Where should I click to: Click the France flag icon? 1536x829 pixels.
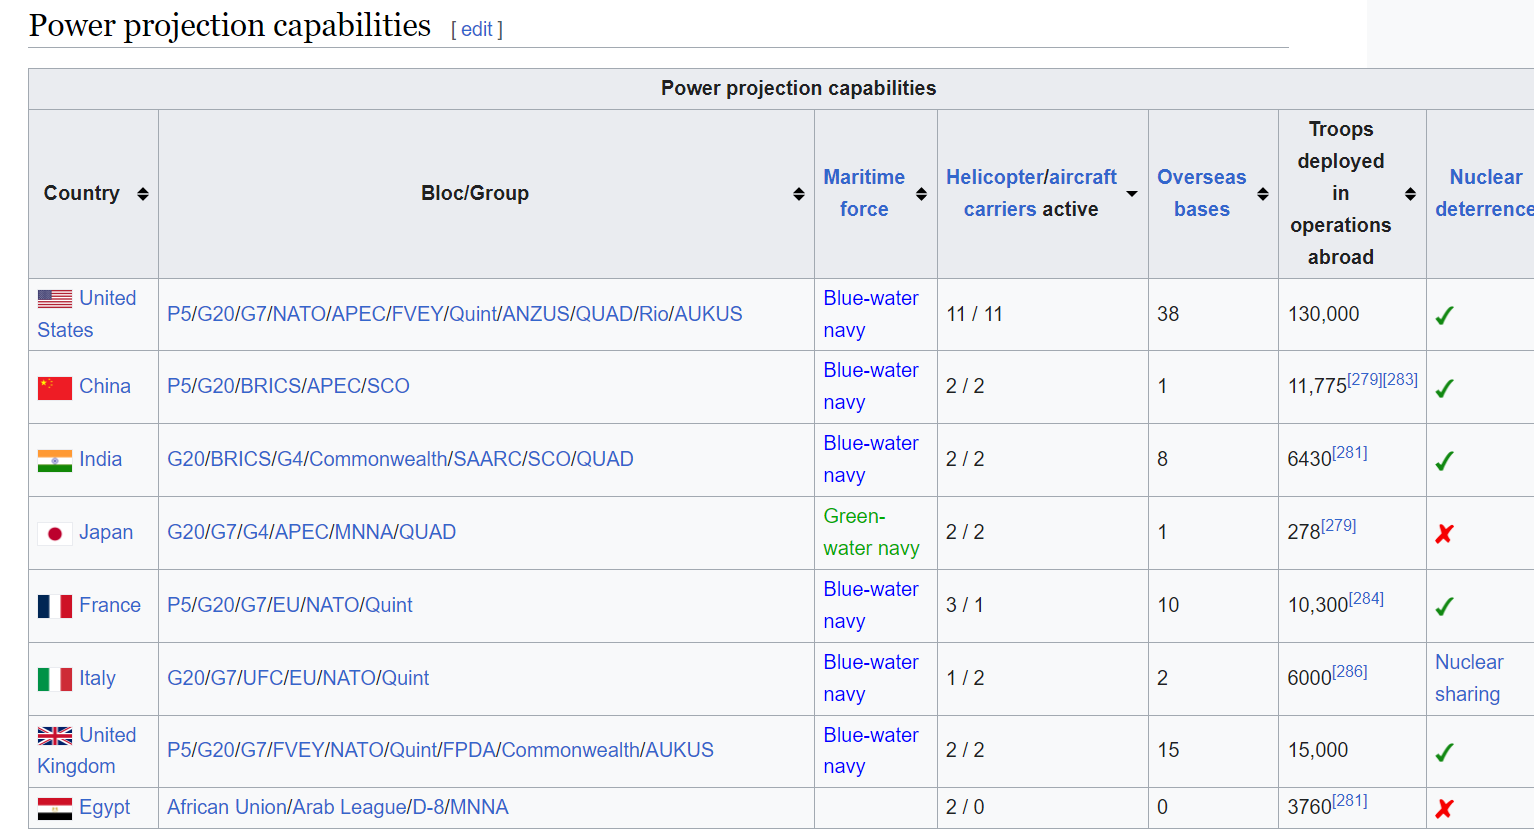(55, 606)
